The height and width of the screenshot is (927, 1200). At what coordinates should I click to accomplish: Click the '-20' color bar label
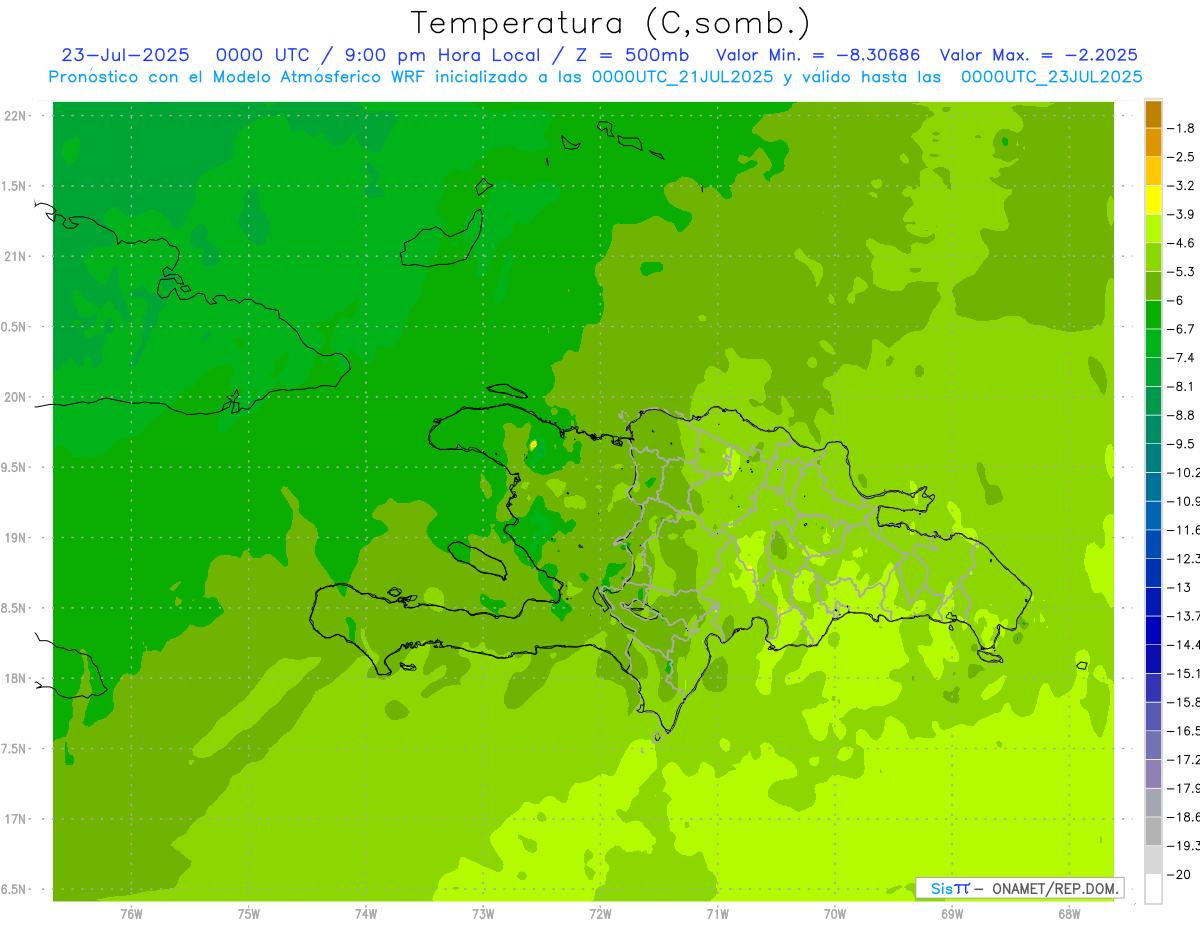[x=1179, y=874]
